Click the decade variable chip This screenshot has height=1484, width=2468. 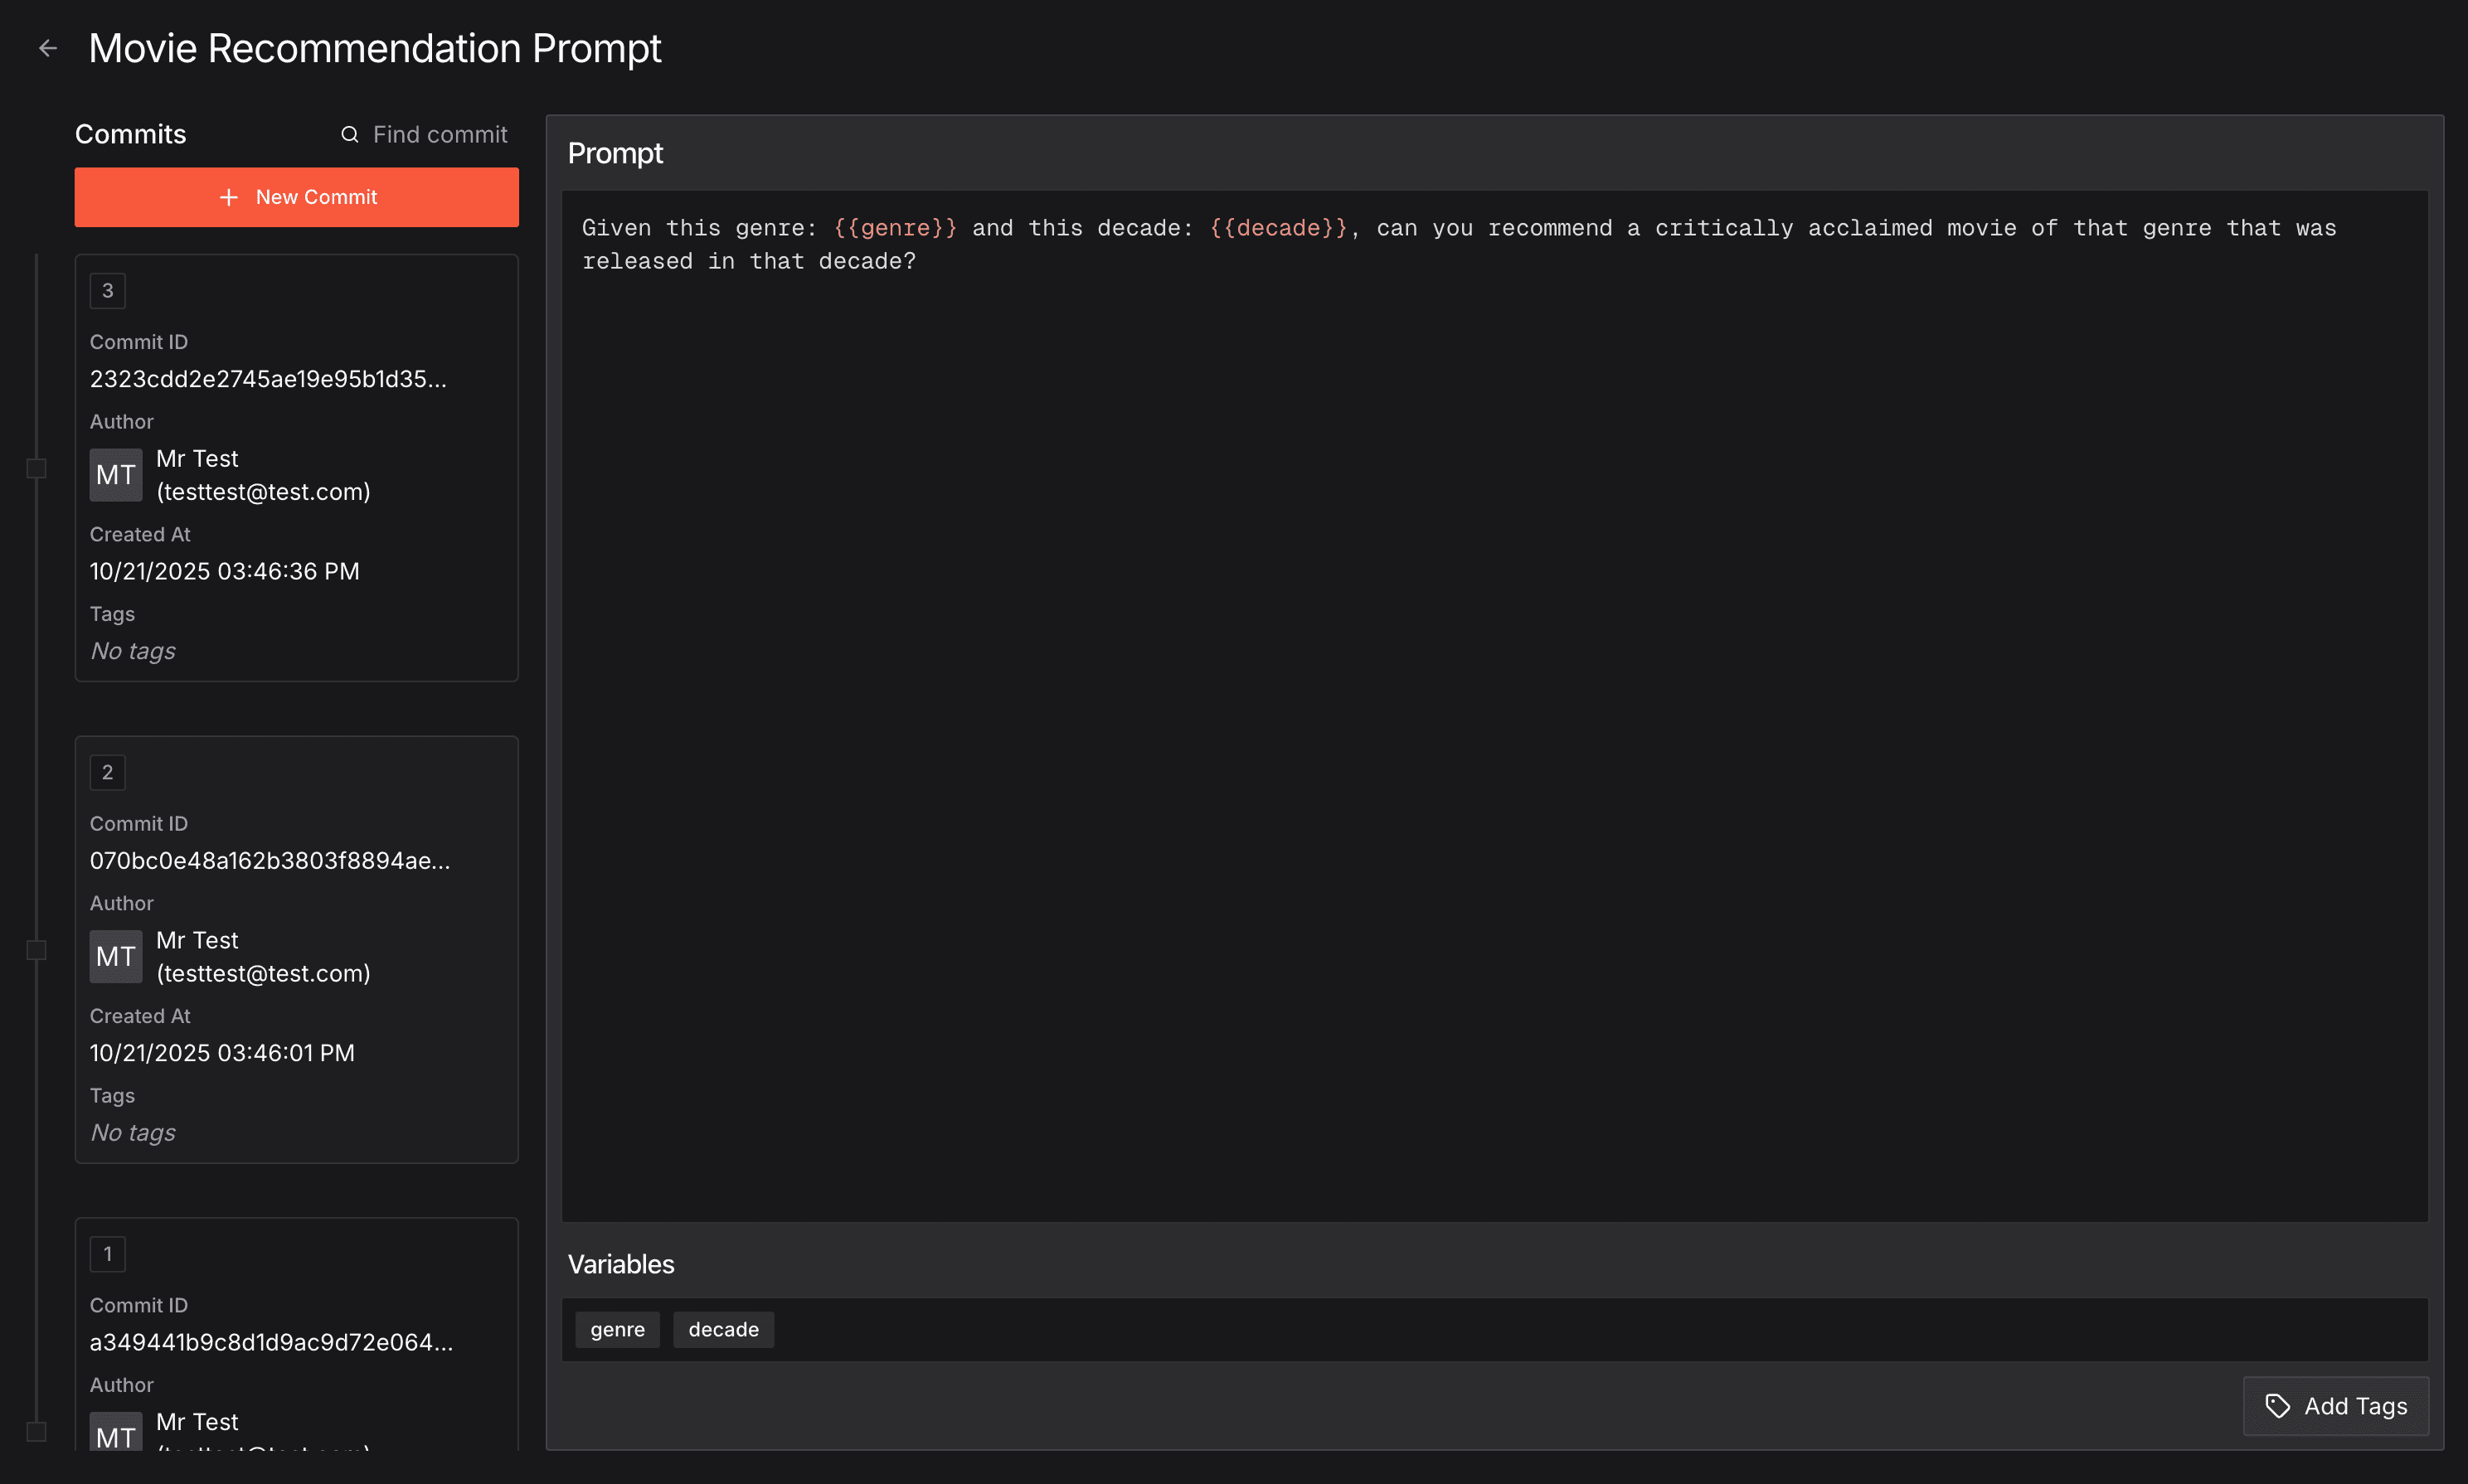tap(723, 1329)
